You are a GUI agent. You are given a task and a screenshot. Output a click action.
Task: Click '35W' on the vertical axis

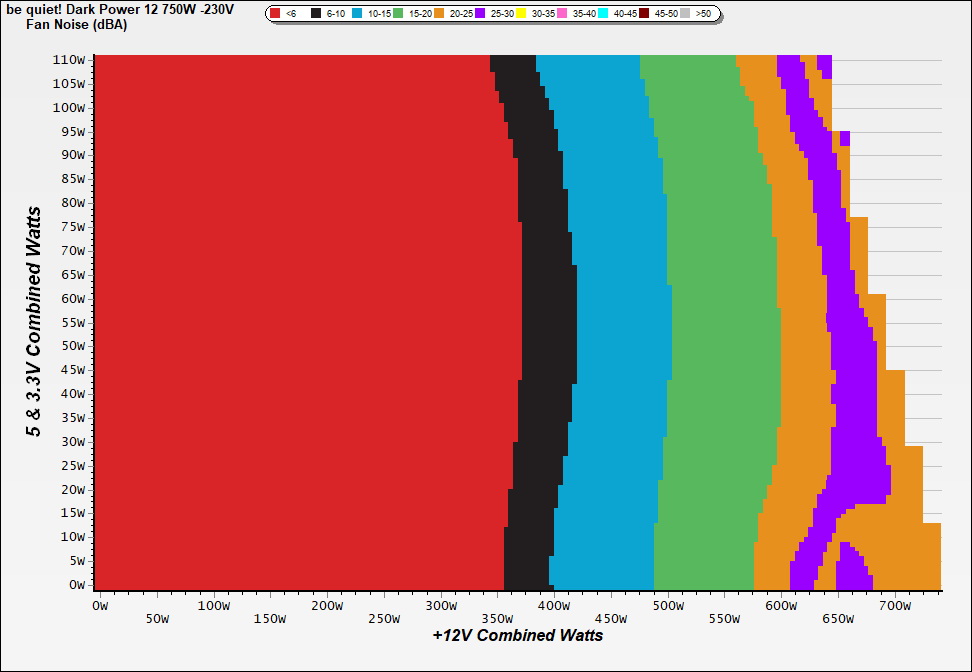click(x=73, y=418)
